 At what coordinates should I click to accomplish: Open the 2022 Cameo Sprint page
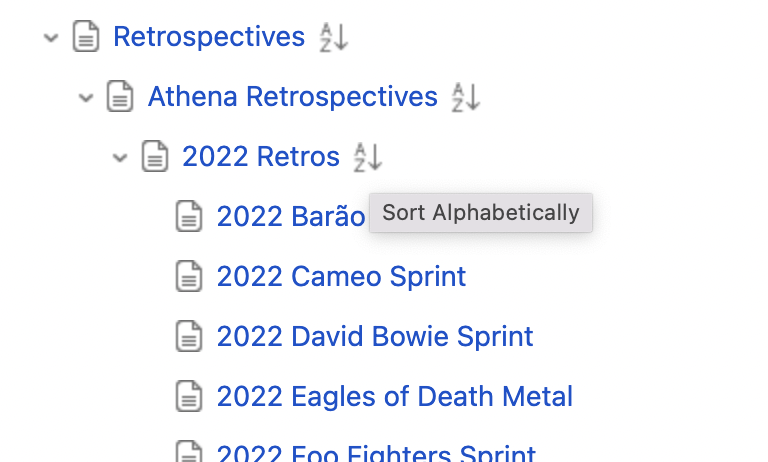click(x=341, y=277)
